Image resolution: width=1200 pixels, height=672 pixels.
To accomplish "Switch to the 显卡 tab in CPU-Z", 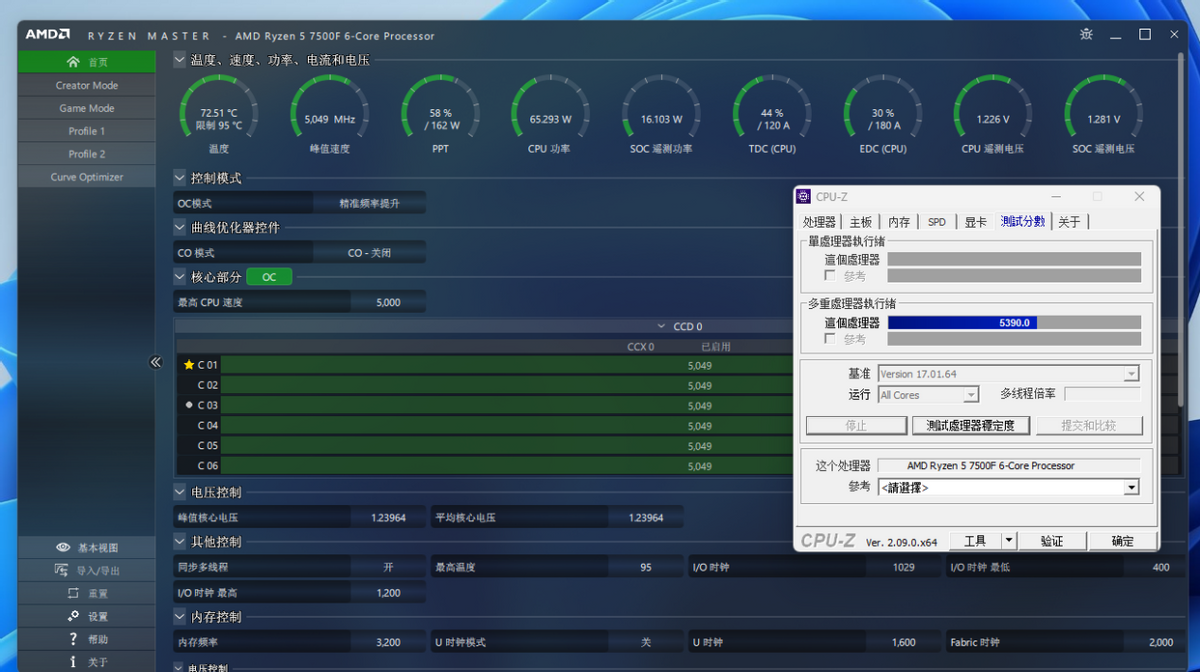I will pyautogui.click(x=976, y=222).
